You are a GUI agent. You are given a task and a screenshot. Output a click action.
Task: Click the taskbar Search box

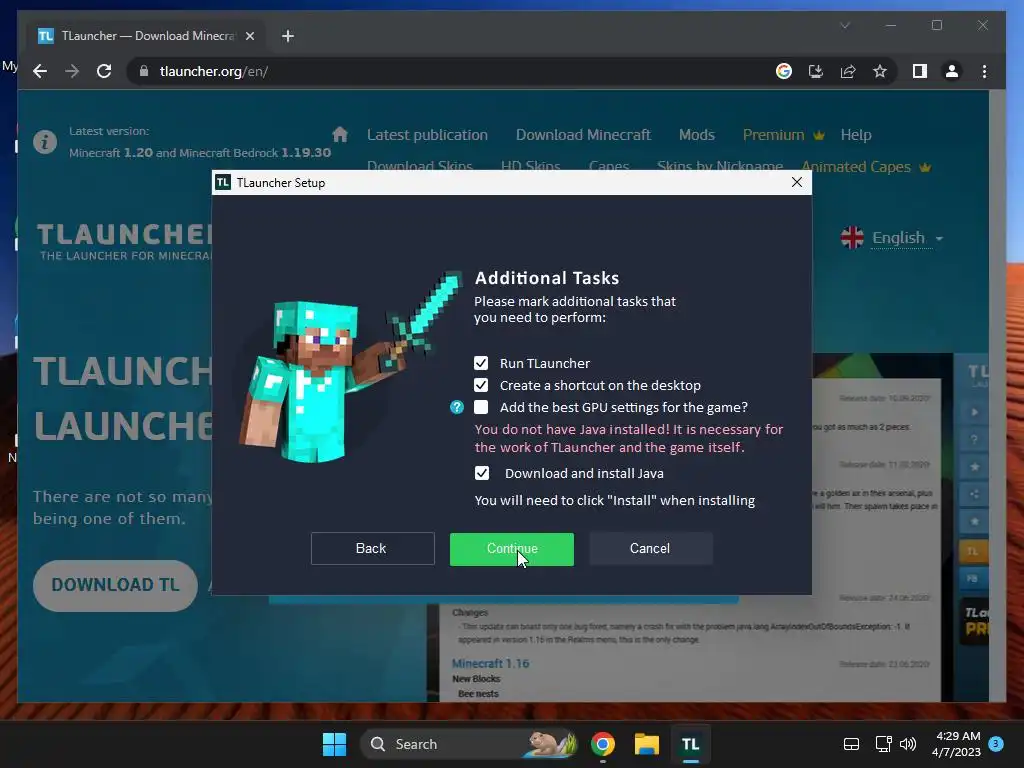[469, 744]
